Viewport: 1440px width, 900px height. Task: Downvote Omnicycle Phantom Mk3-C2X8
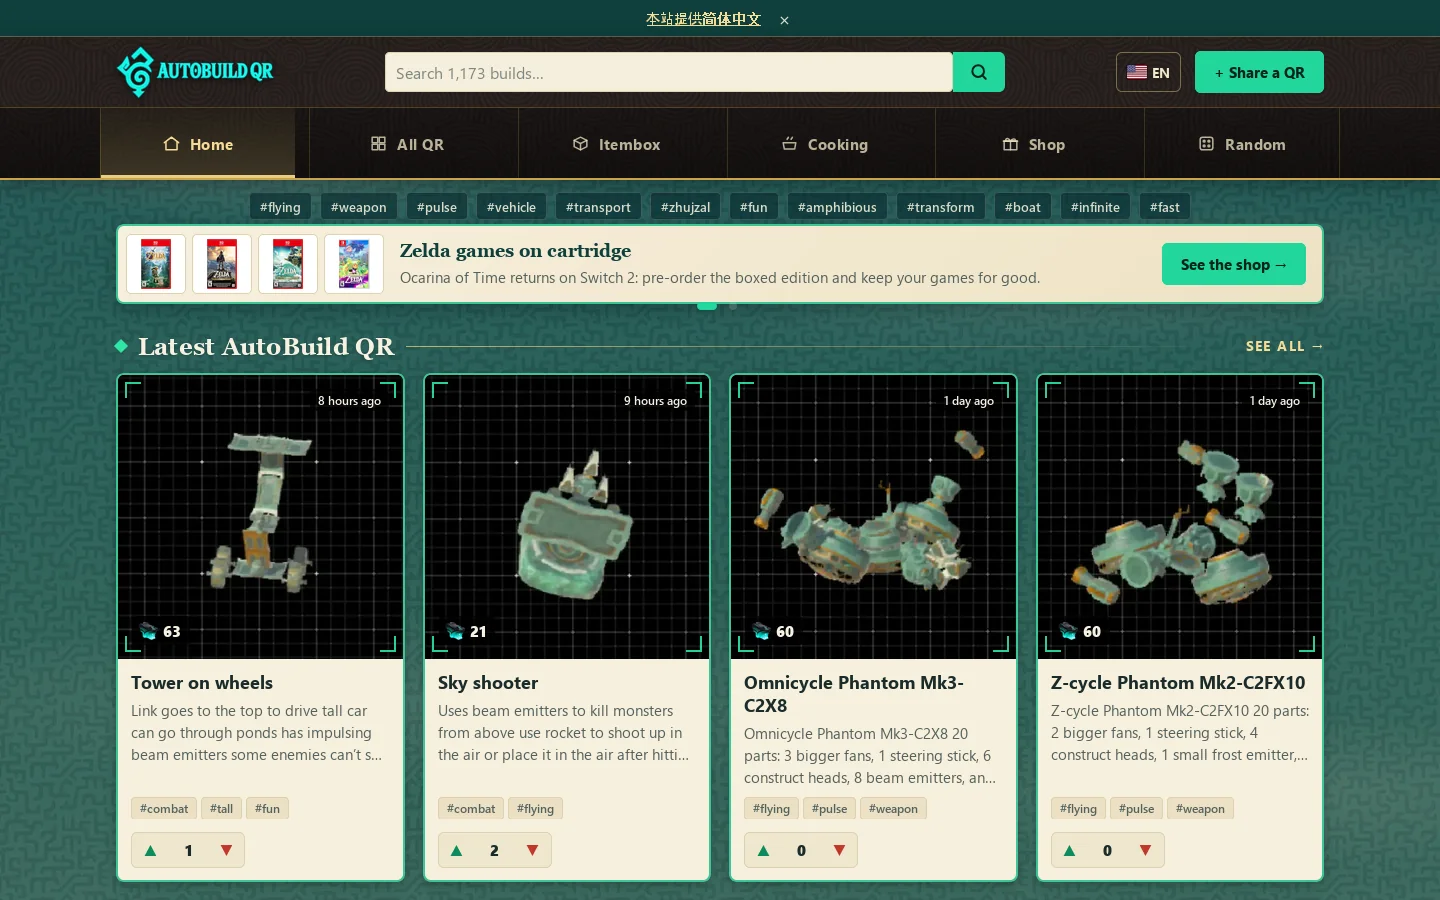click(839, 850)
